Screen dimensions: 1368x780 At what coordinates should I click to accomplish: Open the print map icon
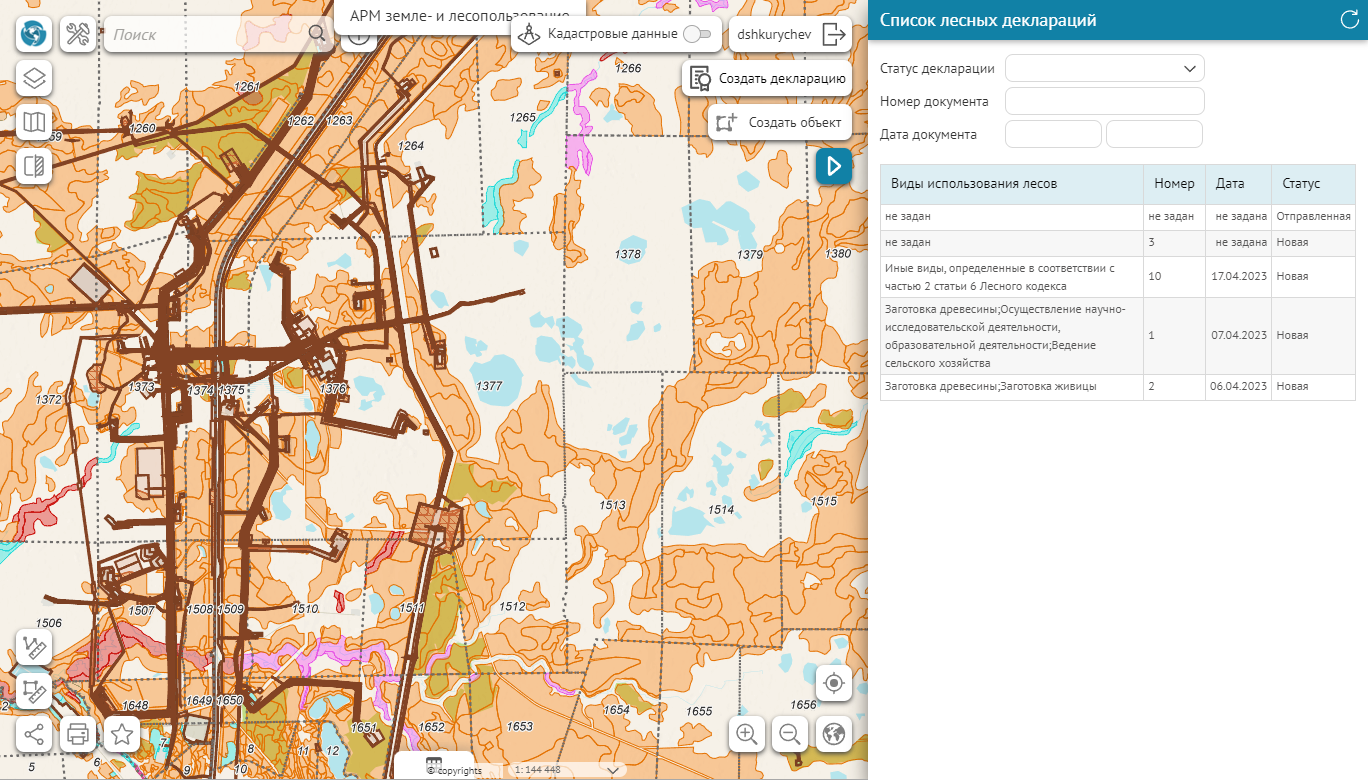78,734
